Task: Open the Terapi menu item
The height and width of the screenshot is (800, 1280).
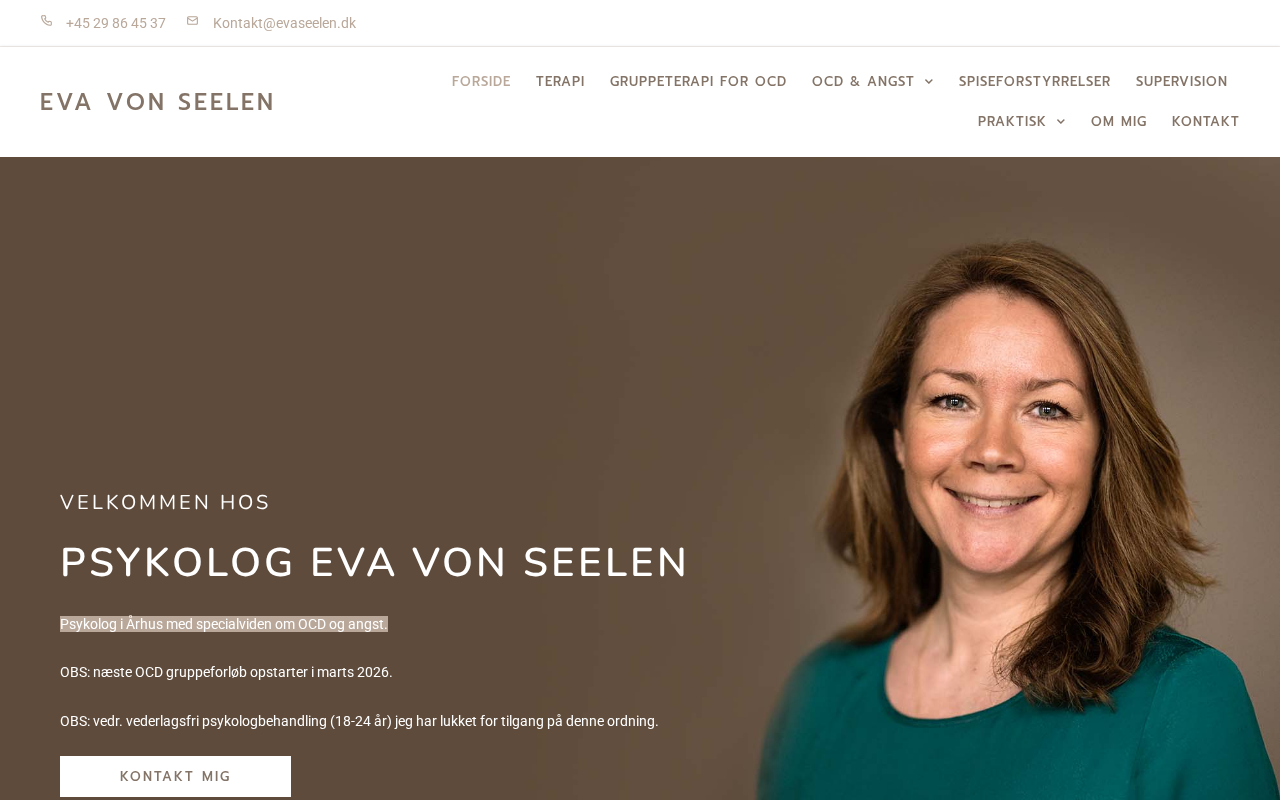Action: (560, 82)
